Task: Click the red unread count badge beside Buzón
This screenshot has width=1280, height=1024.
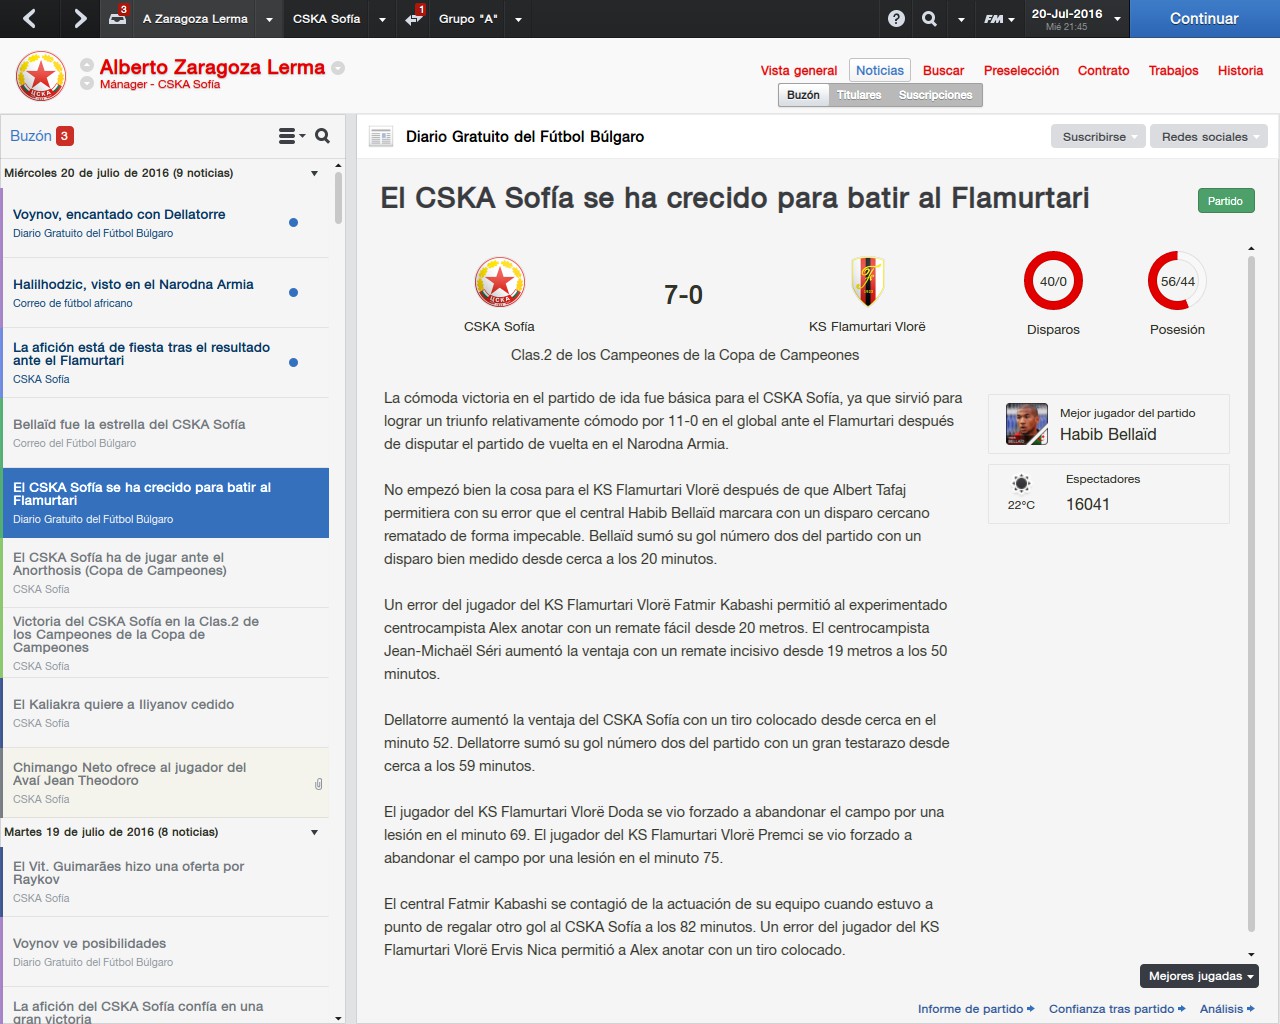Action: [65, 136]
